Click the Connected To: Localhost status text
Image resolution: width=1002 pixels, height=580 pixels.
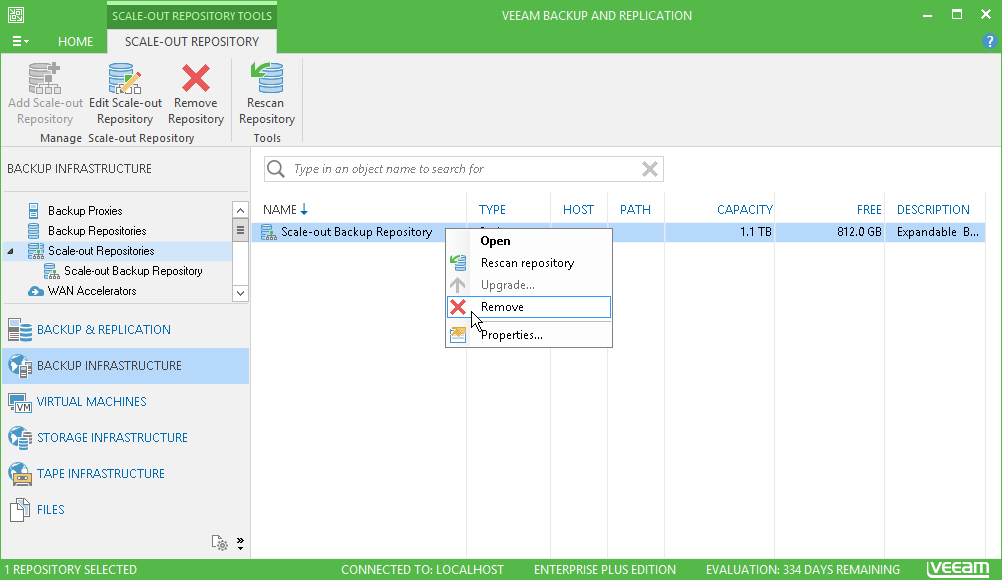pyautogui.click(x=422, y=570)
